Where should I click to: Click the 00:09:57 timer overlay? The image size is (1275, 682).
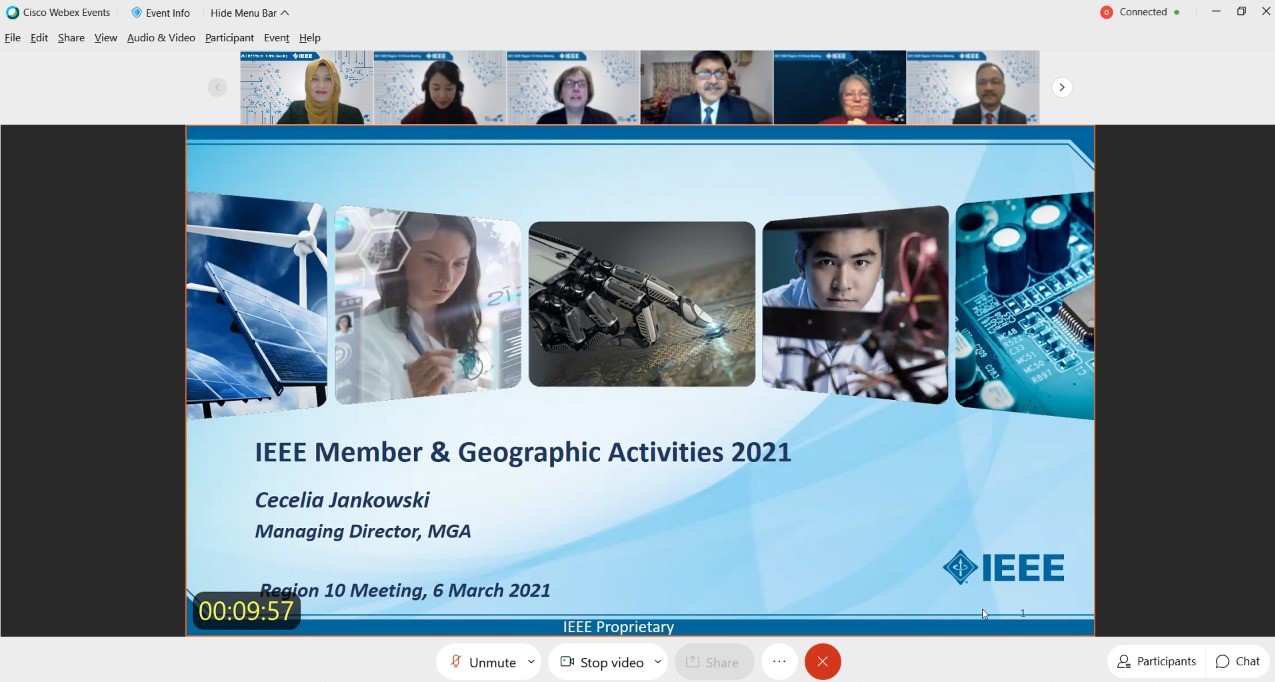point(247,611)
